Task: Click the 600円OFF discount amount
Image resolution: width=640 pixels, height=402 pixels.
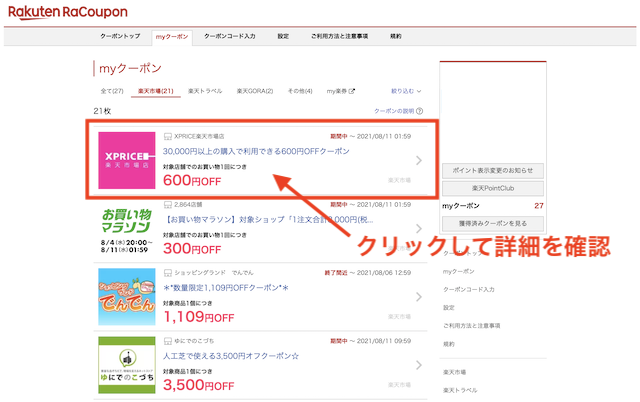Action: point(192,180)
